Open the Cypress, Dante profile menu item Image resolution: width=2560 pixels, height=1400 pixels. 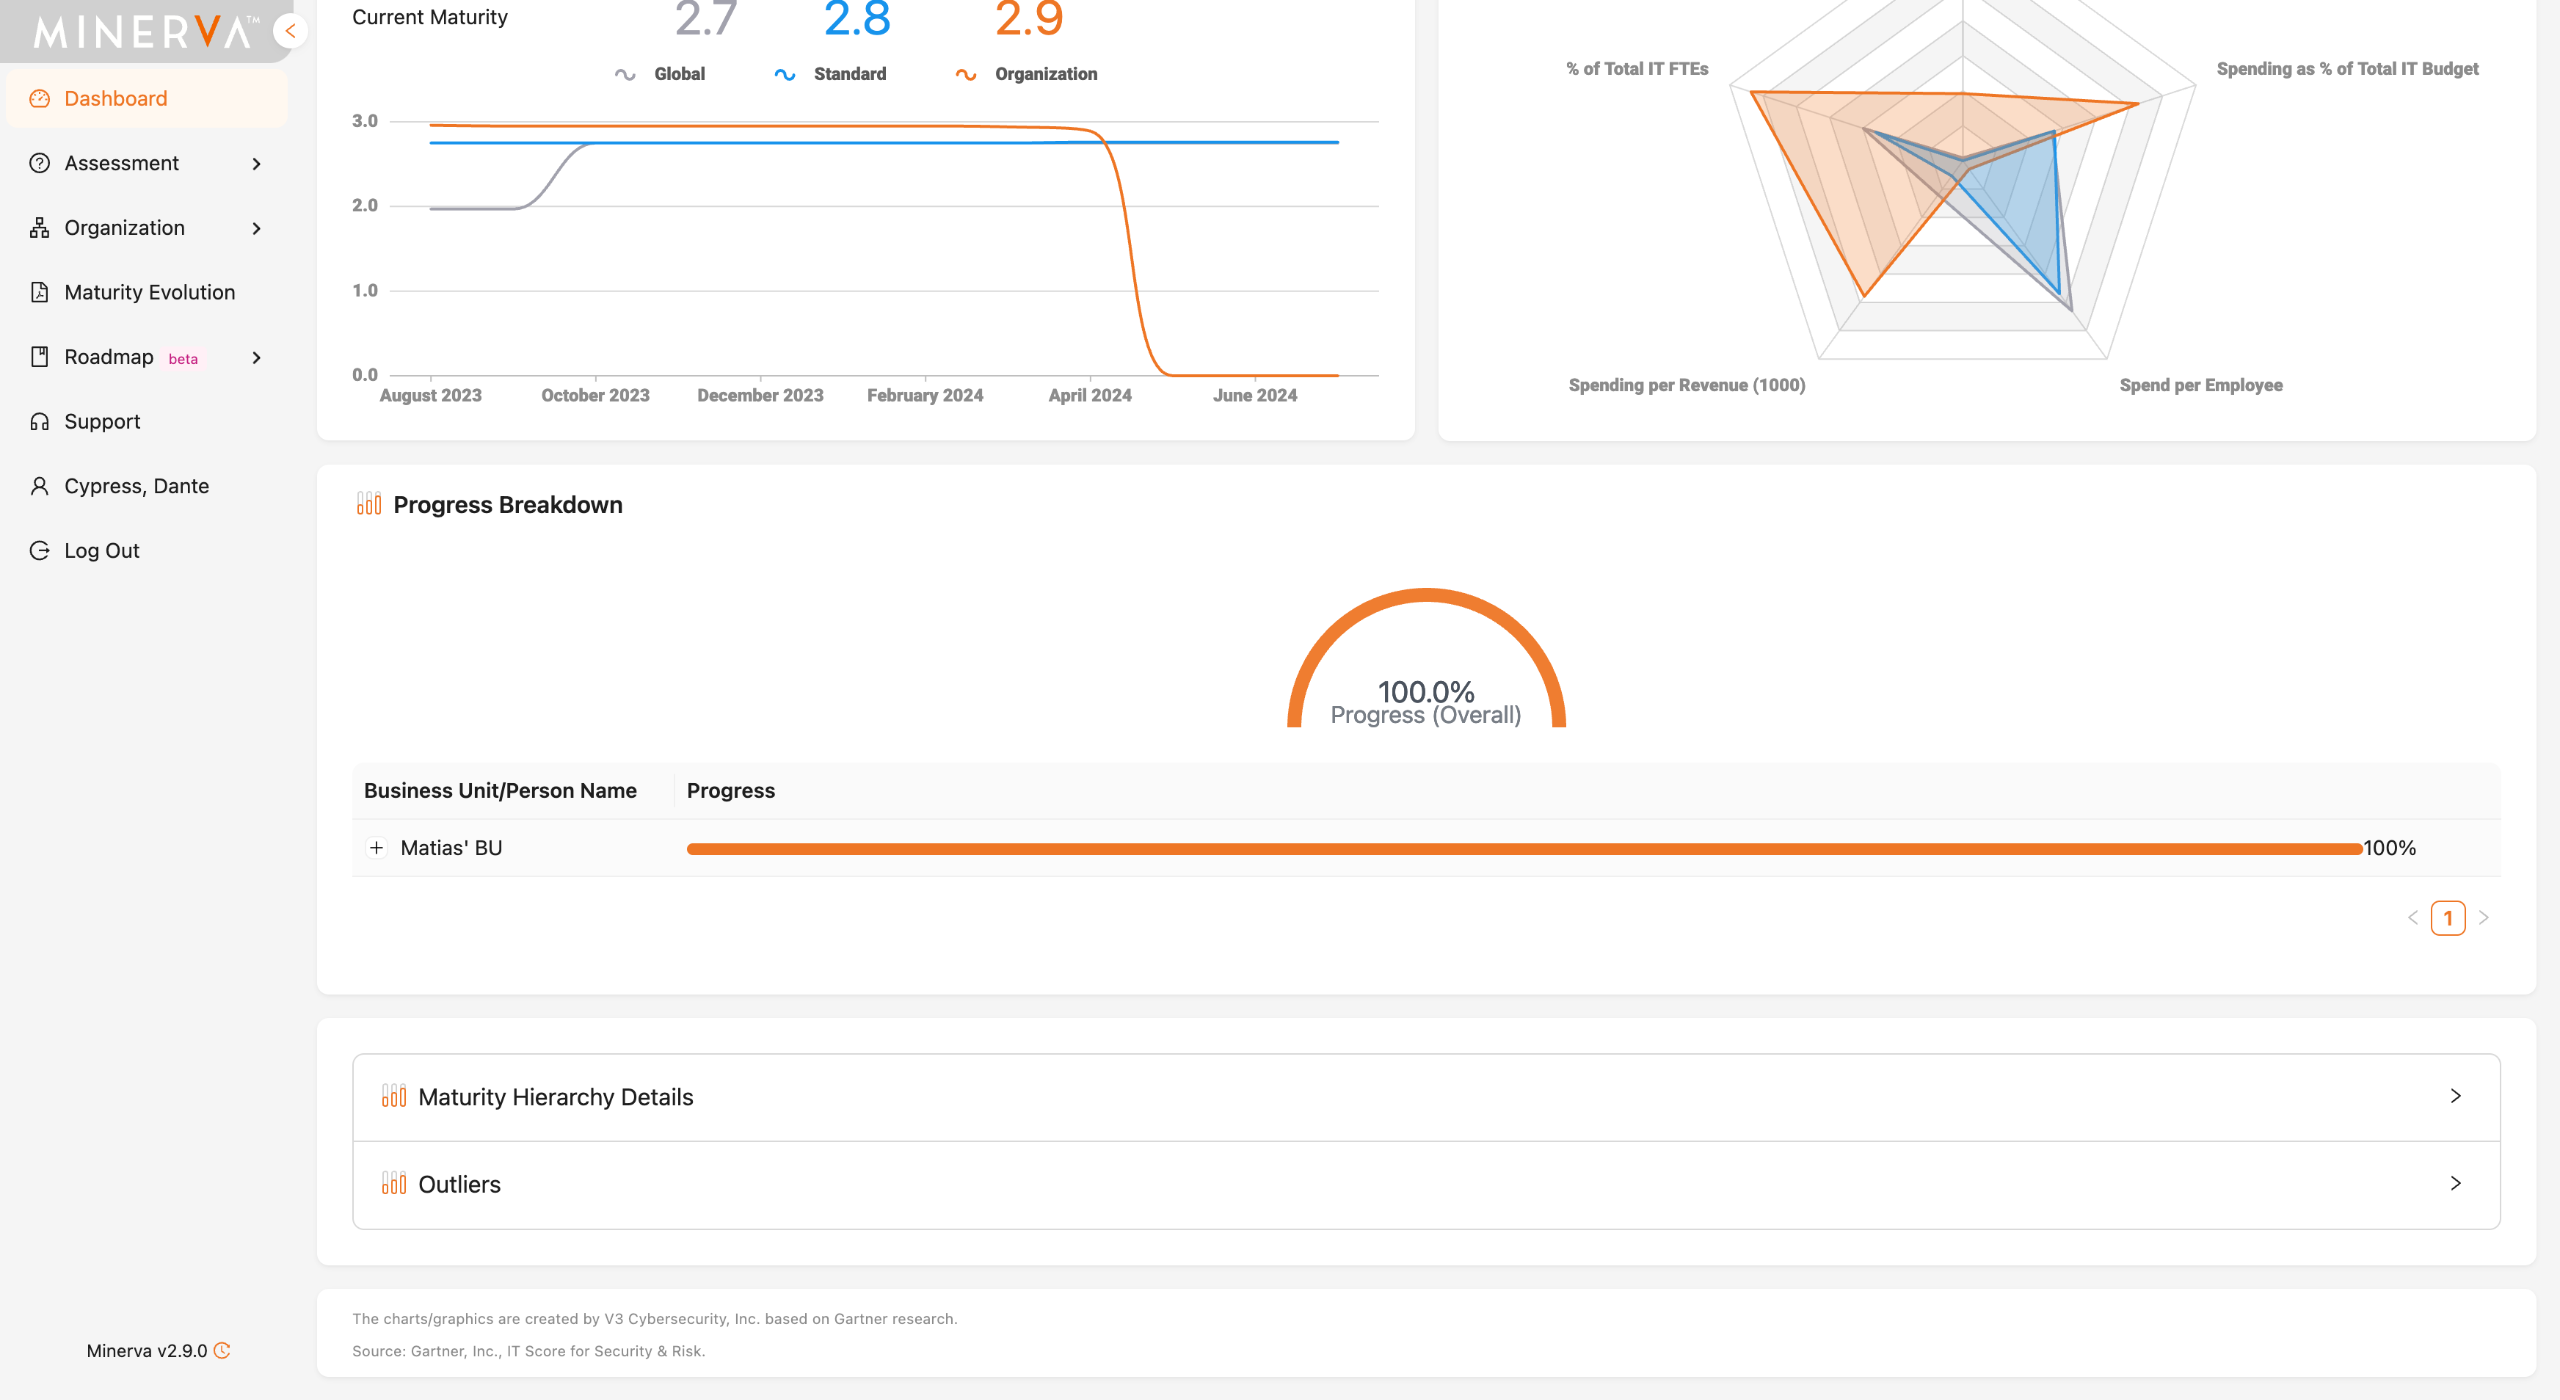[137, 486]
